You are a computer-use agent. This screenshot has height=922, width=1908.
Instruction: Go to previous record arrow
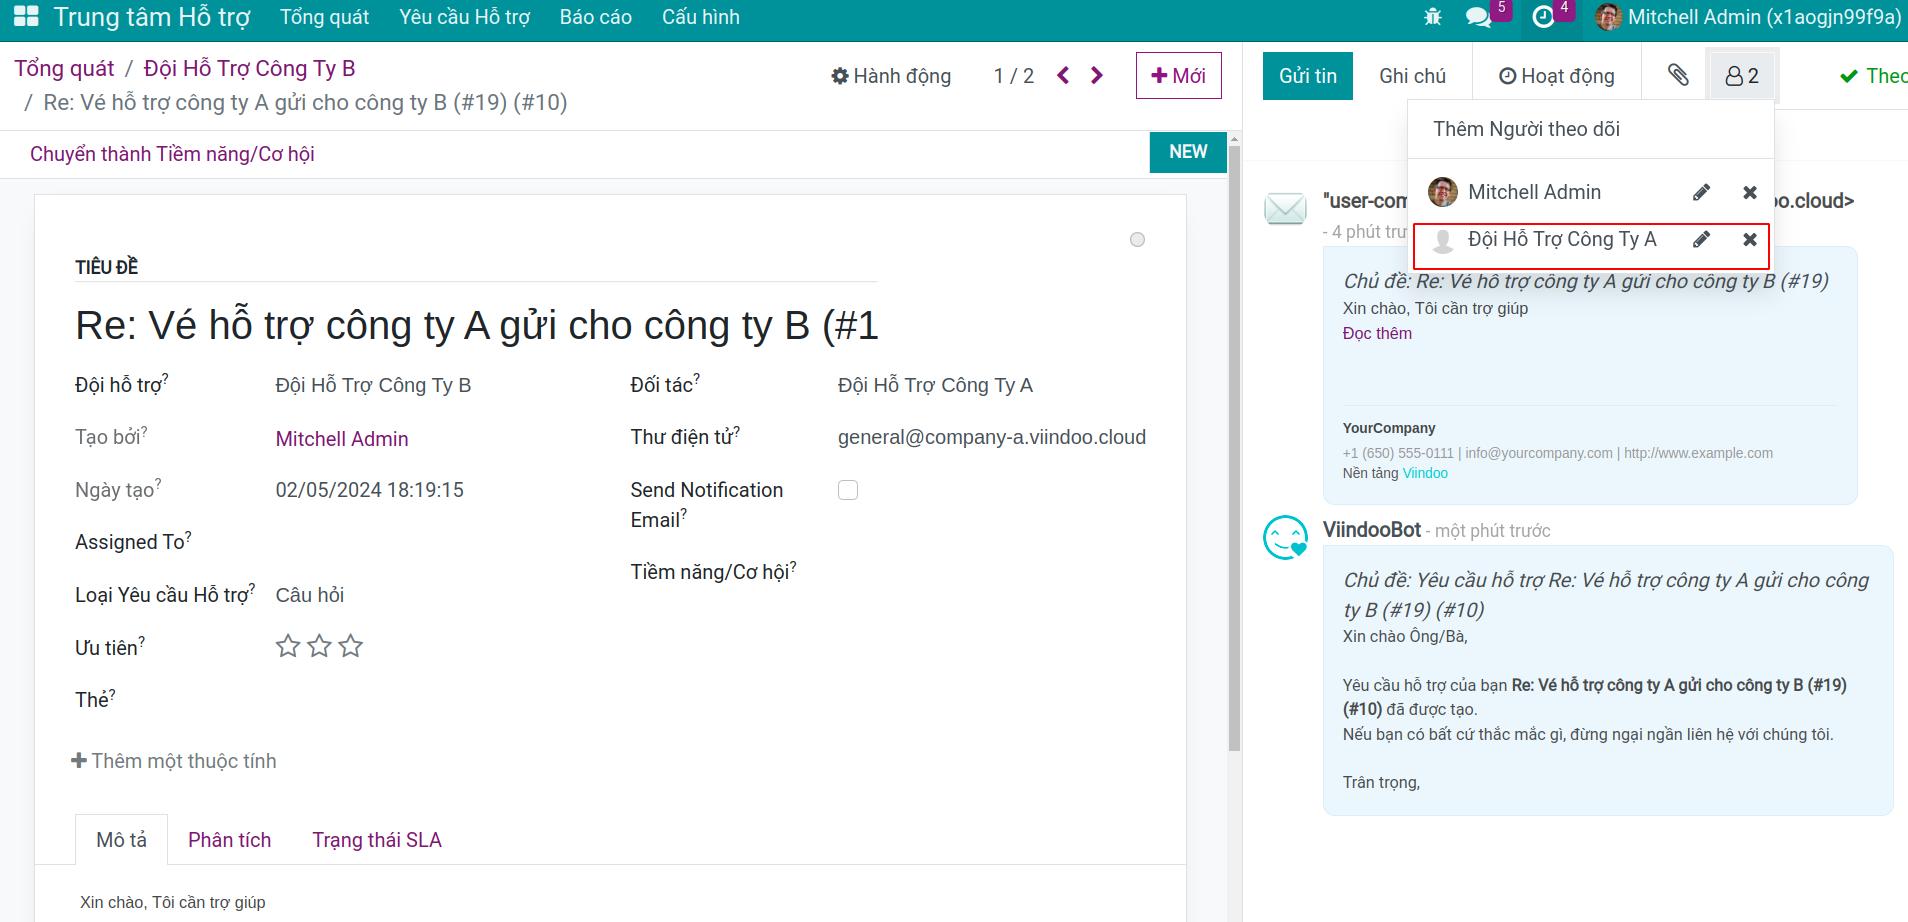[x=1063, y=76]
